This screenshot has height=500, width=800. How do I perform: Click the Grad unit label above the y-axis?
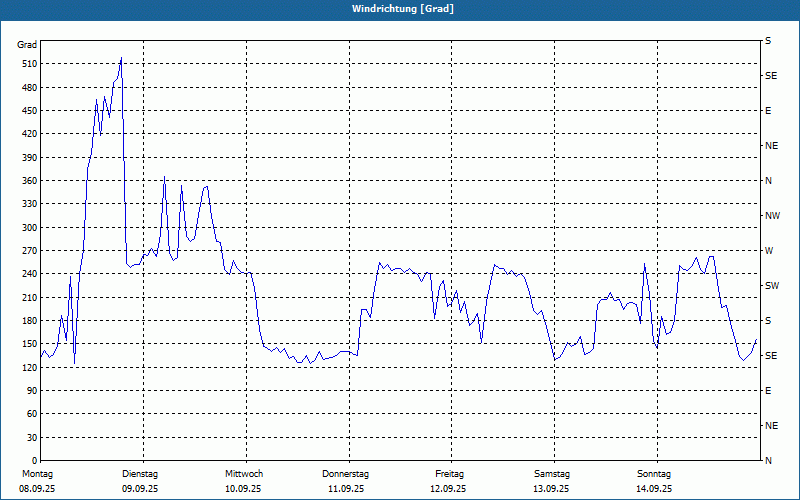[27, 45]
